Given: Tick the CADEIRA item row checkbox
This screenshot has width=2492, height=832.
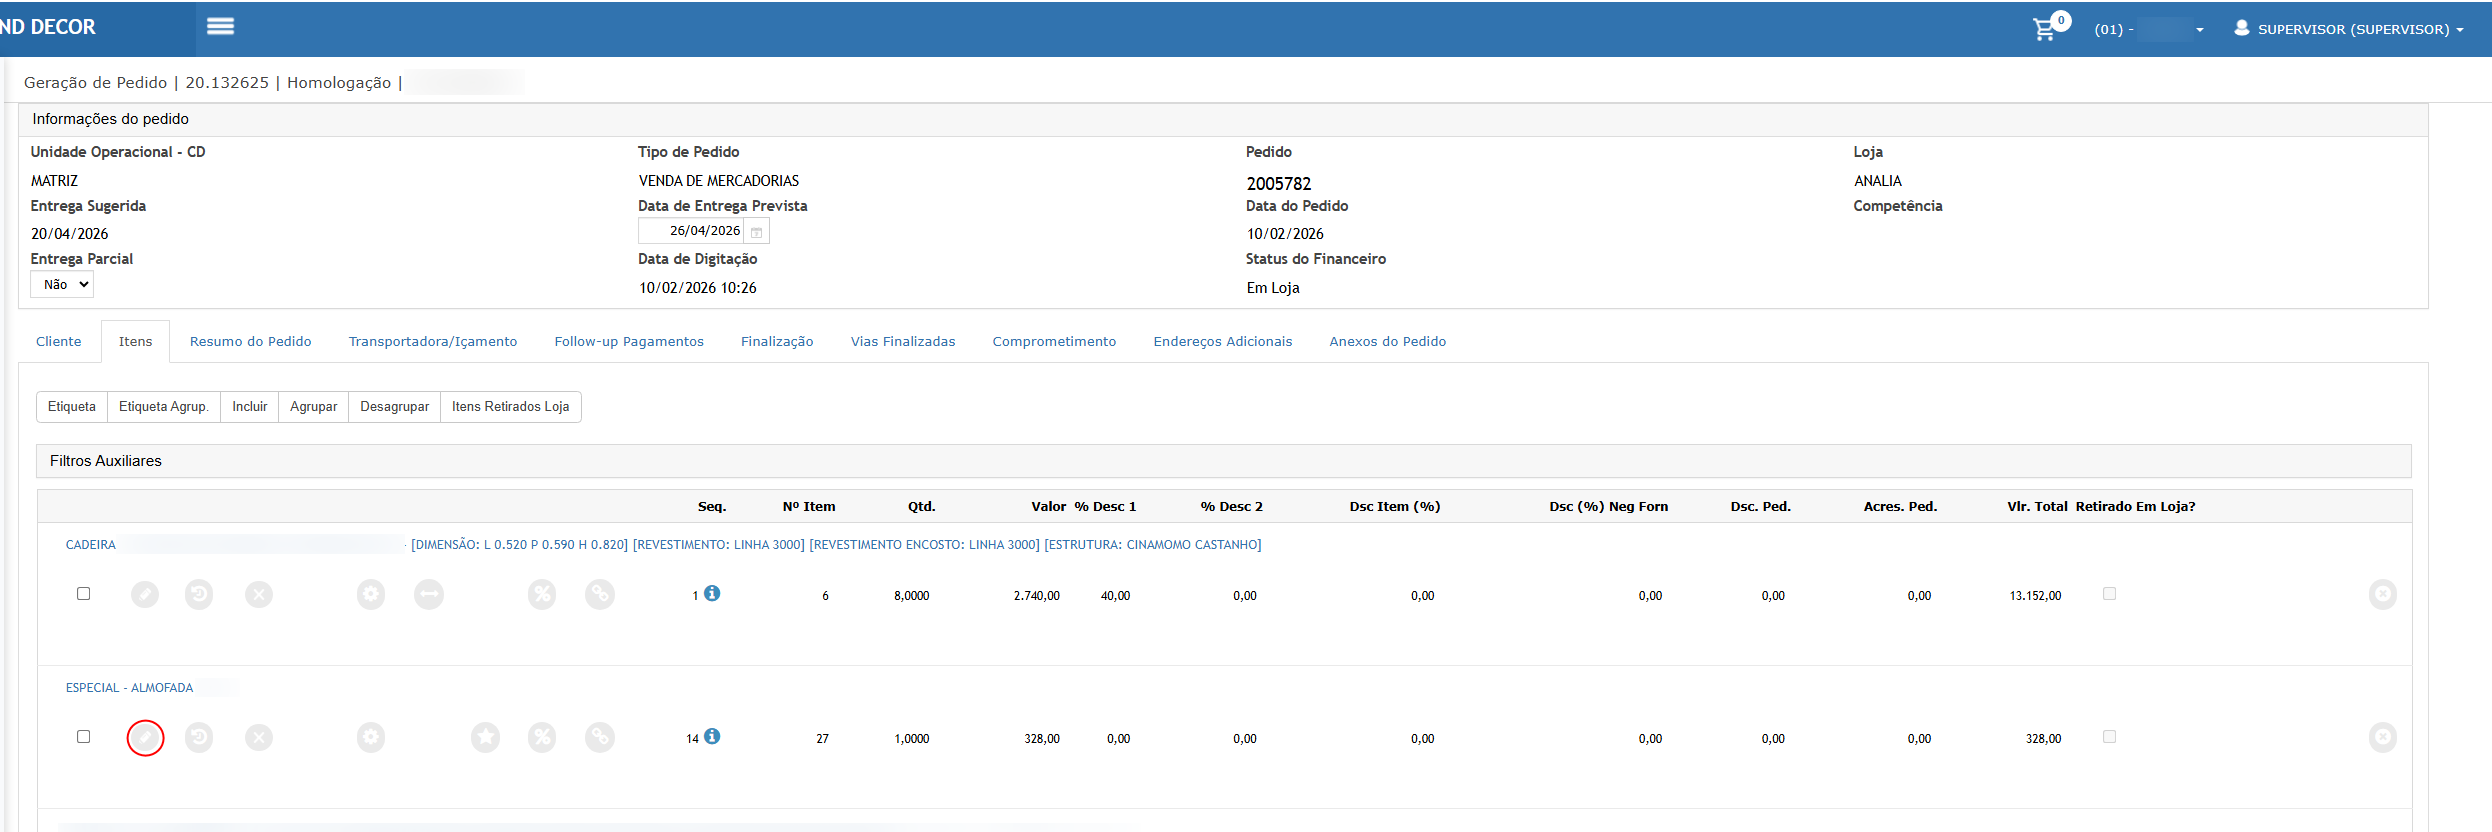Looking at the screenshot, I should 84,594.
